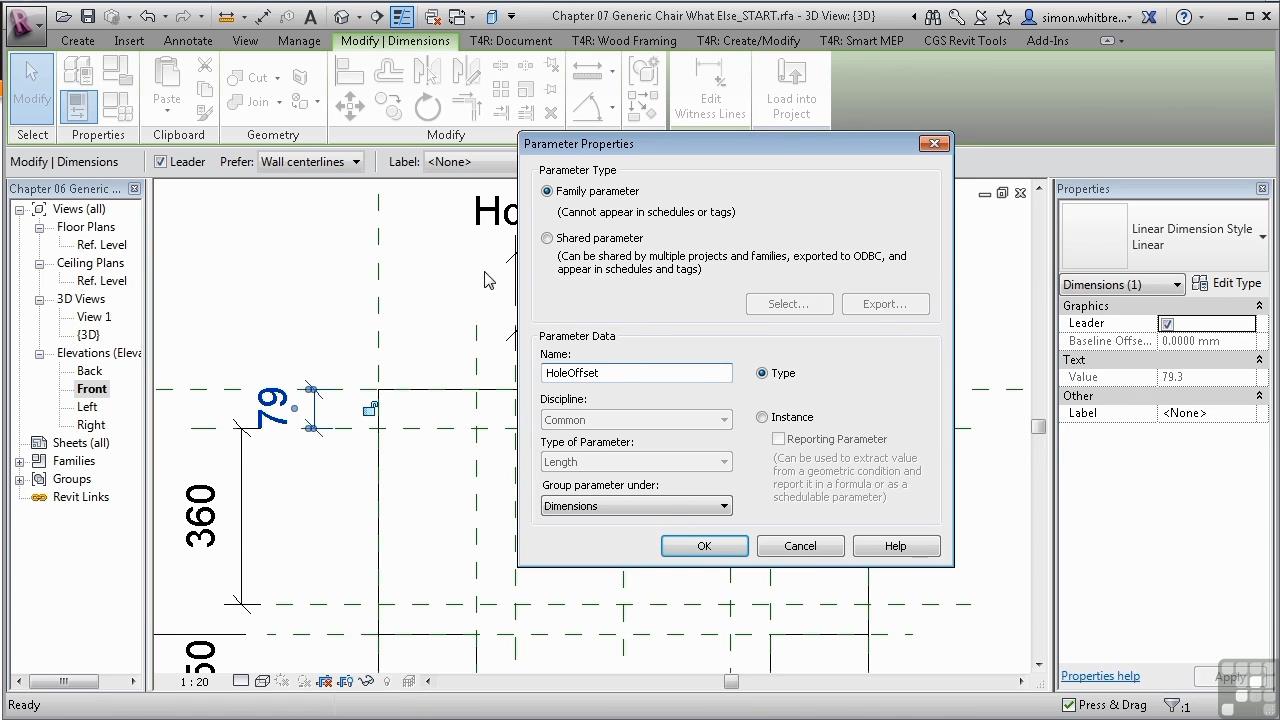The width and height of the screenshot is (1280, 720).
Task: Click the Close Hidden Windows icon
Action: tap(432, 17)
